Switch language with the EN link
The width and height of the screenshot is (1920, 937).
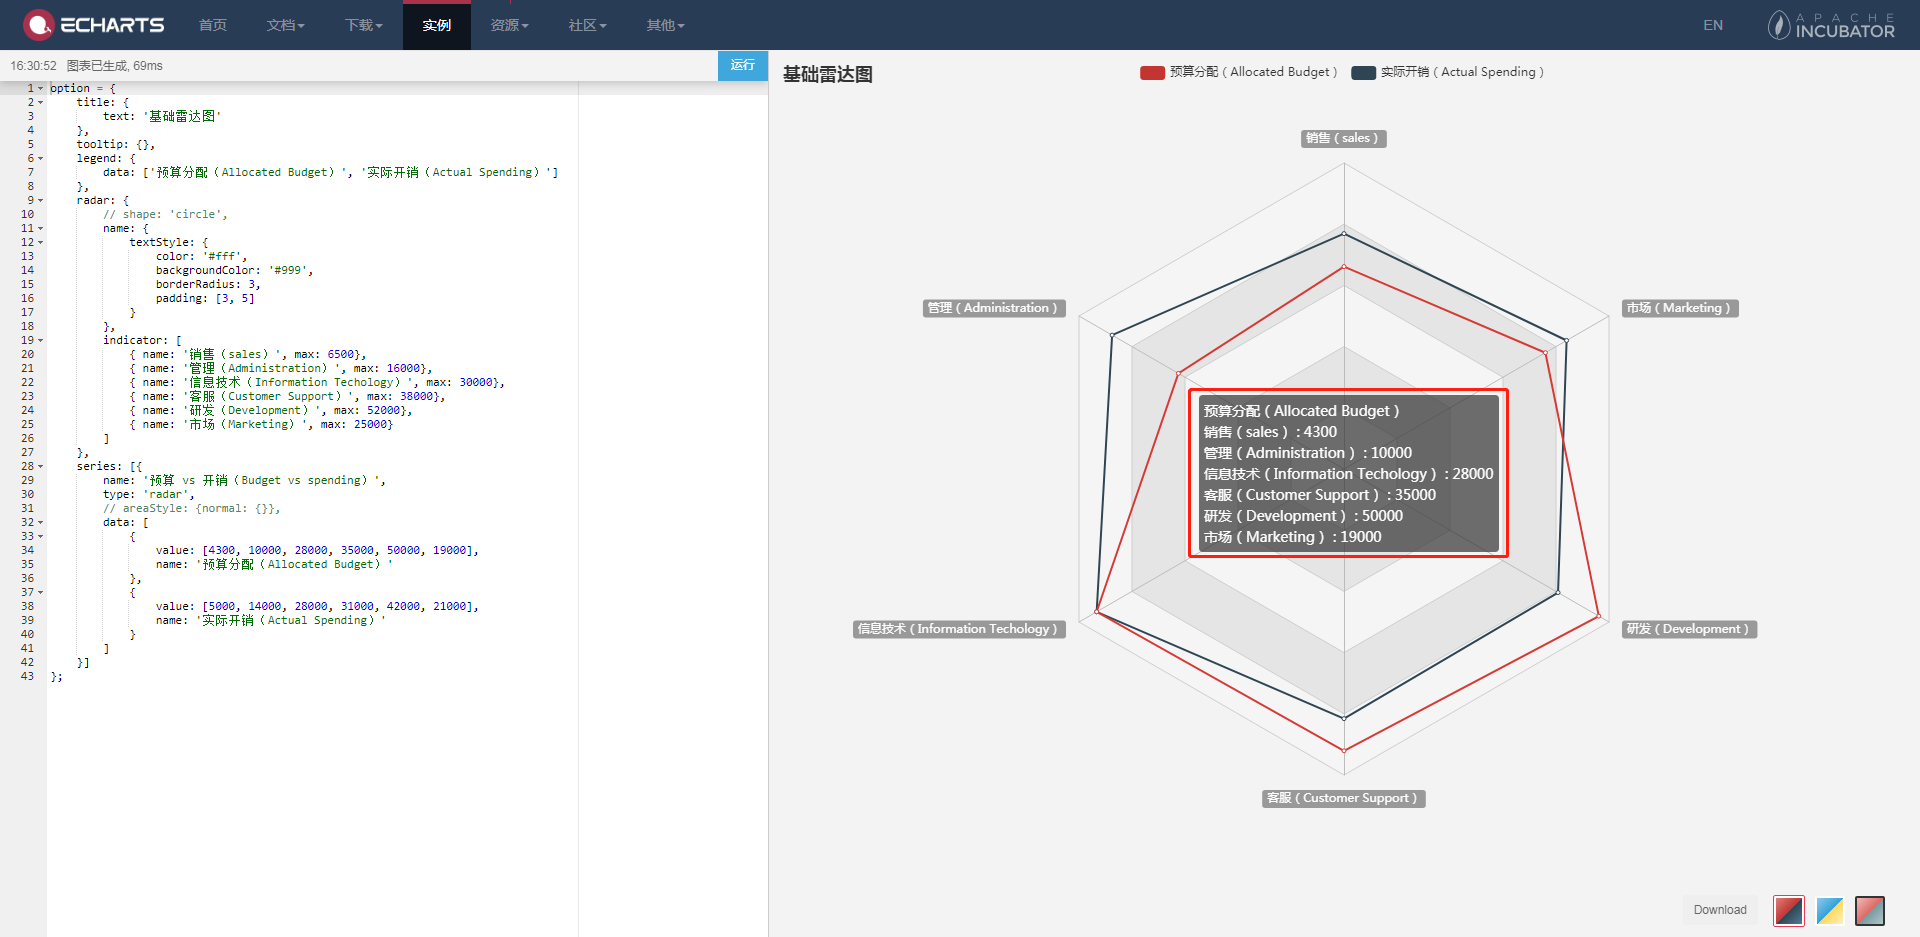(1713, 25)
